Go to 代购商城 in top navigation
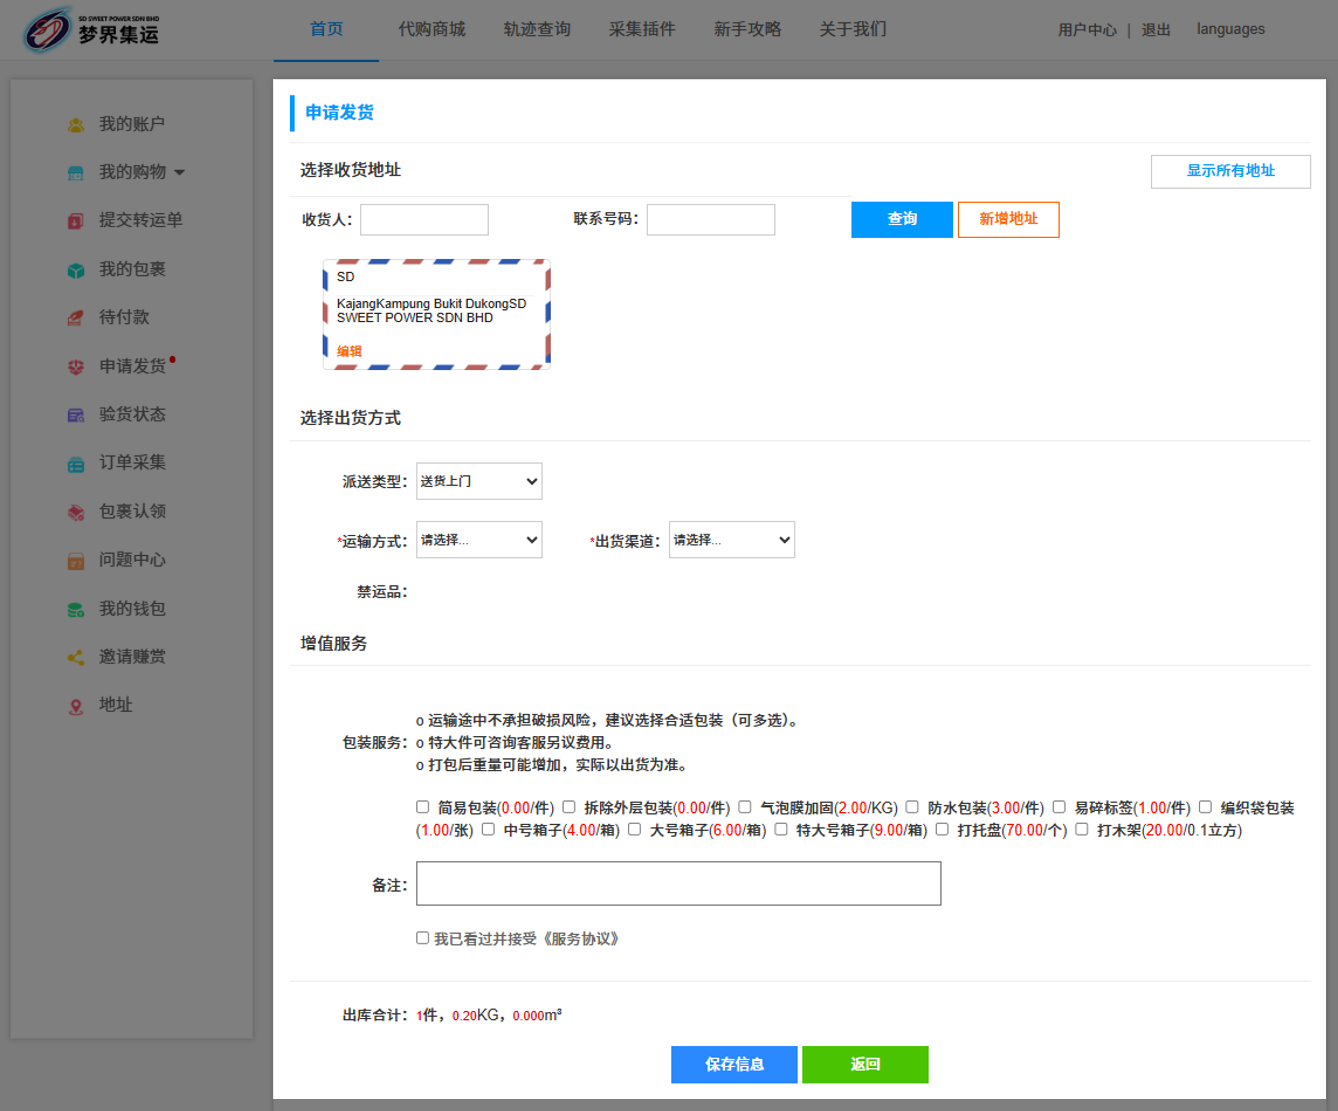 pos(431,29)
